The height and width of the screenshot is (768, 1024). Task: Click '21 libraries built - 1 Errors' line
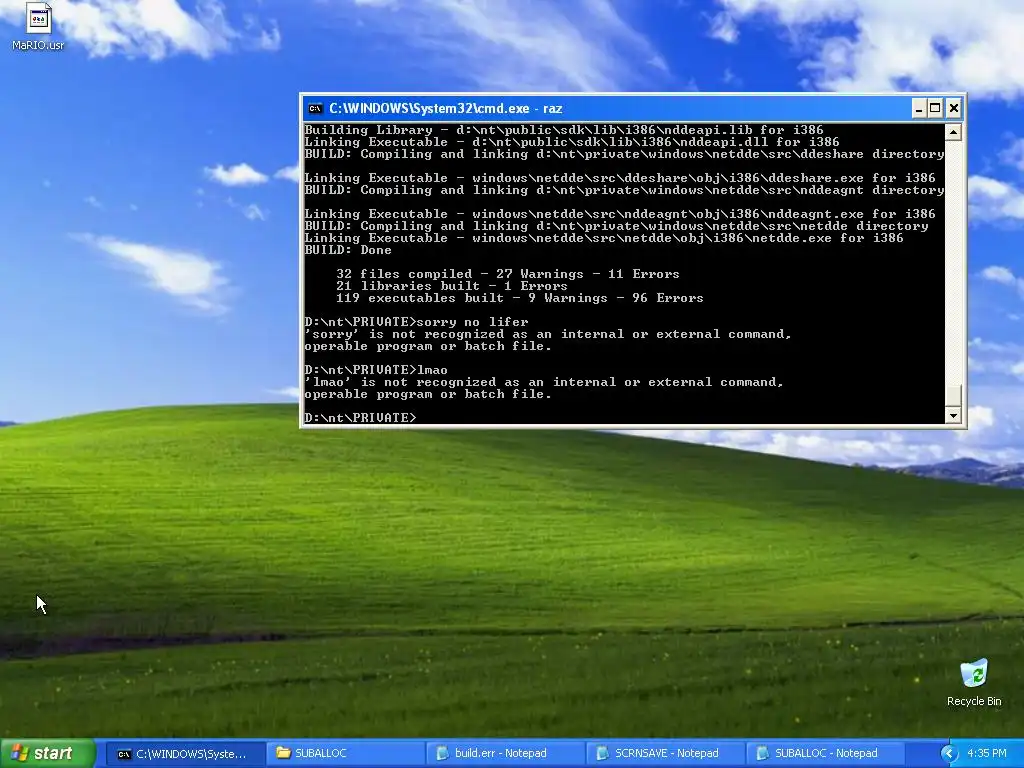451,286
